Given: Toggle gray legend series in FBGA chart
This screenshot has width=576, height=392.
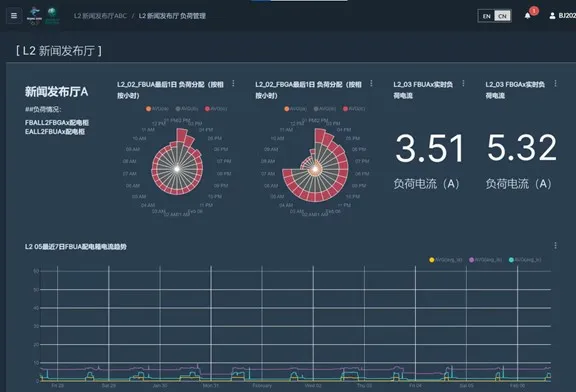Looking at the screenshot, I should (325, 109).
